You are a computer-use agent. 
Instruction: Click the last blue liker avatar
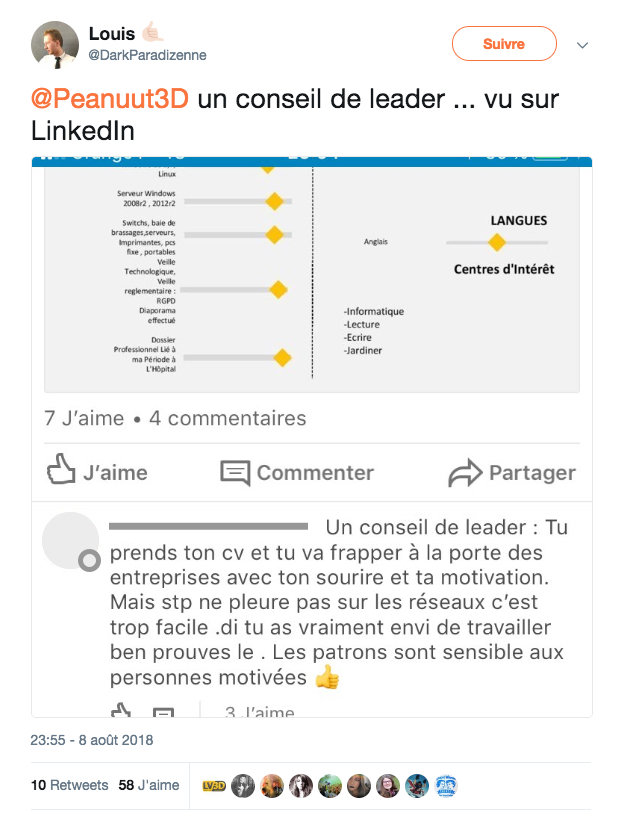pos(445,786)
